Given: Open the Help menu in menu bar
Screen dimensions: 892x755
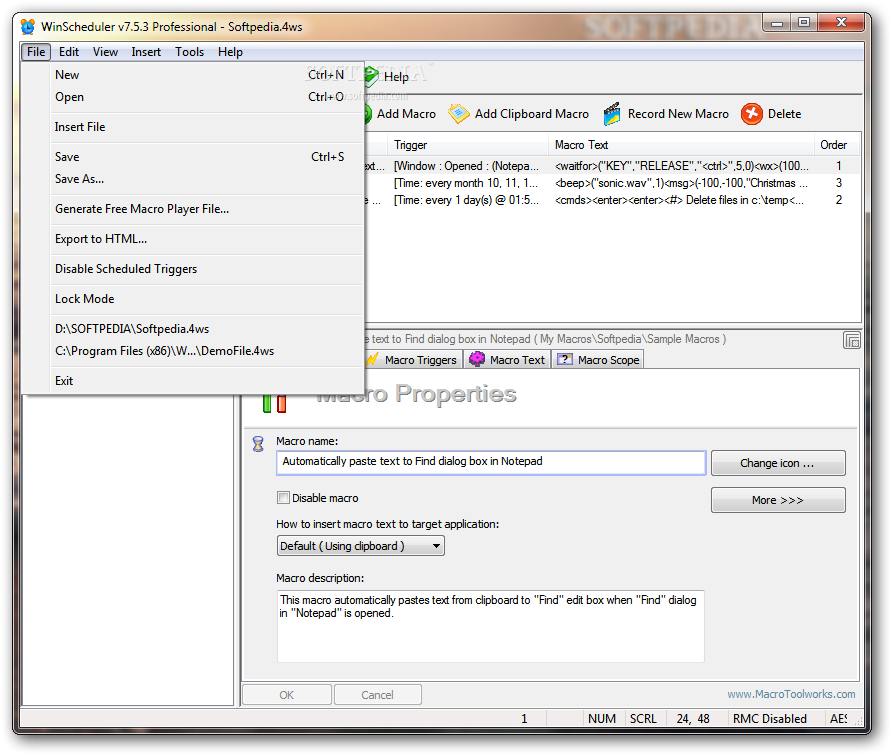Looking at the screenshot, I should [230, 52].
